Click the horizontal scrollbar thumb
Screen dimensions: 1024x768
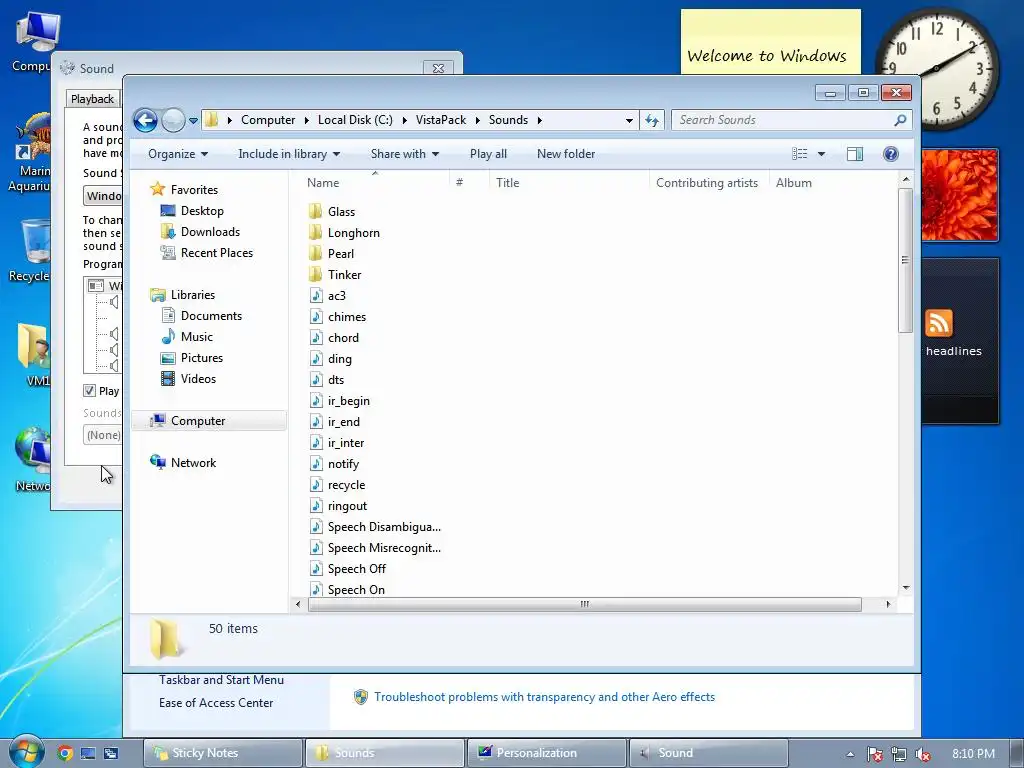coord(584,604)
